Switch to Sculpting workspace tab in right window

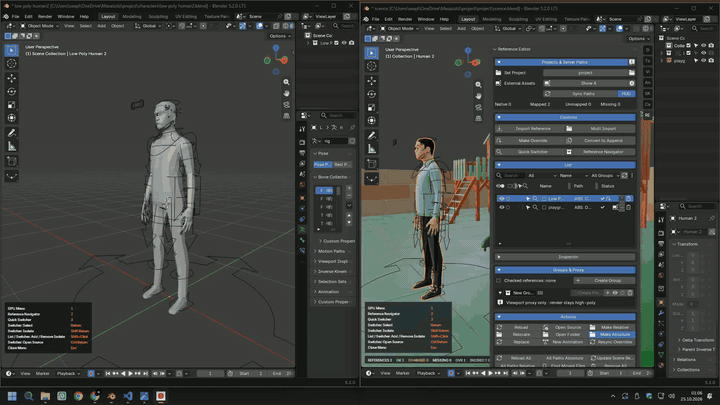(518, 19)
